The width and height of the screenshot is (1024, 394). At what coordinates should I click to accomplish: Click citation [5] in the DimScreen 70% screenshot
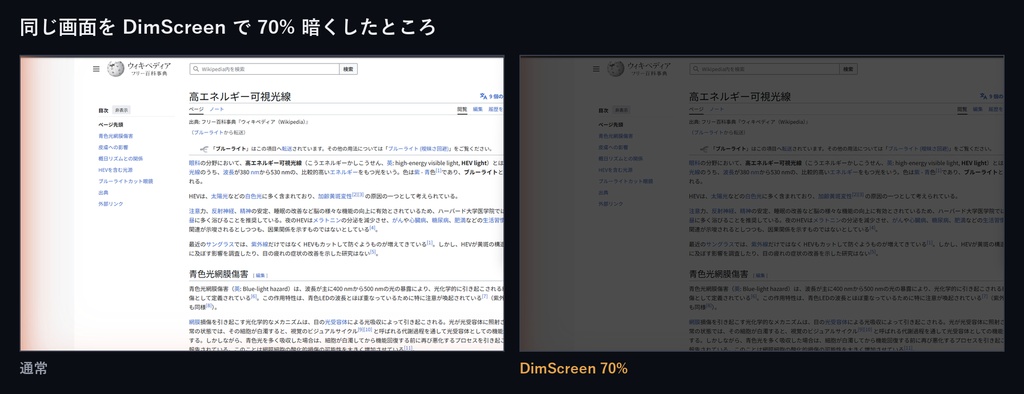pyautogui.click(x=873, y=251)
